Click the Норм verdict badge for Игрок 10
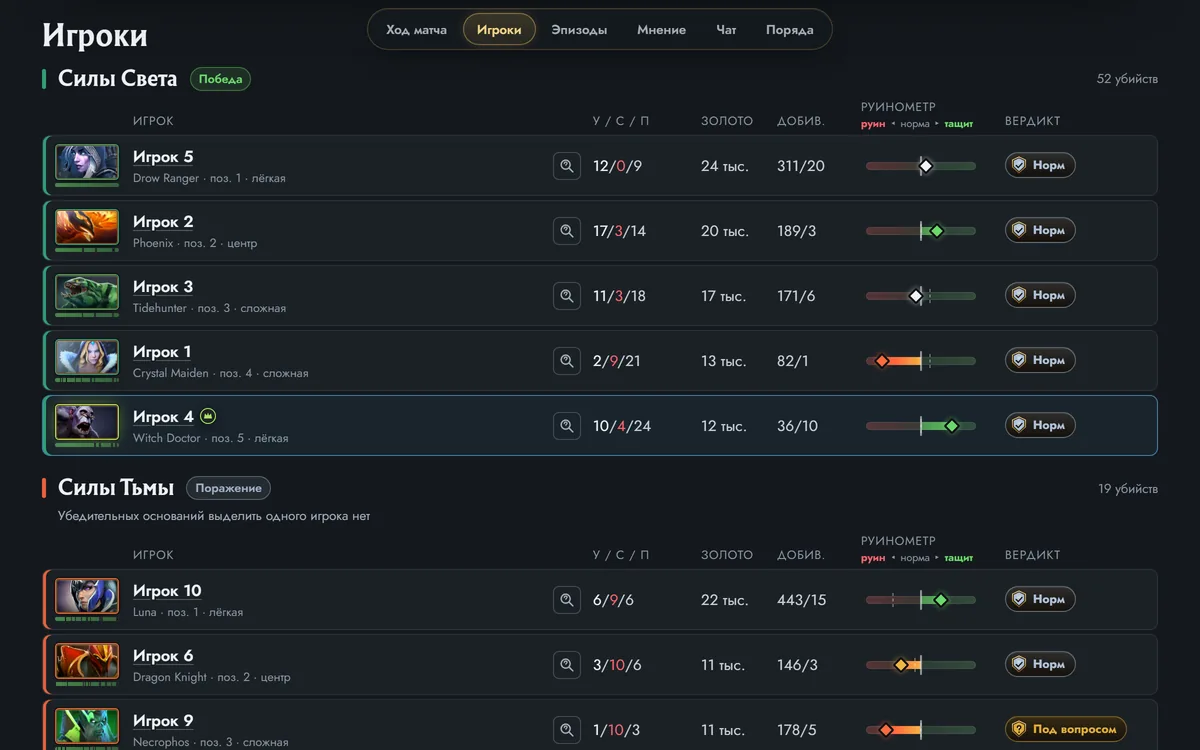1200x750 pixels. [1040, 599]
